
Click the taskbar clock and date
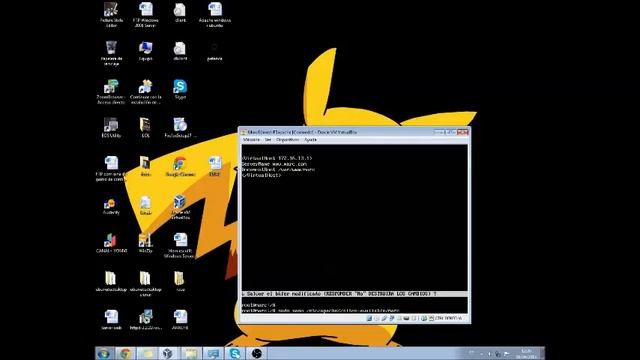coord(527,353)
